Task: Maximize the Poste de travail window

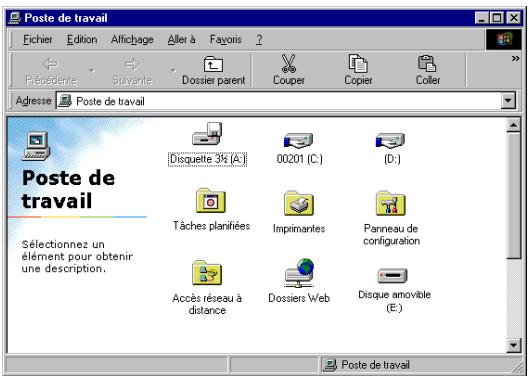Action: [x=497, y=18]
